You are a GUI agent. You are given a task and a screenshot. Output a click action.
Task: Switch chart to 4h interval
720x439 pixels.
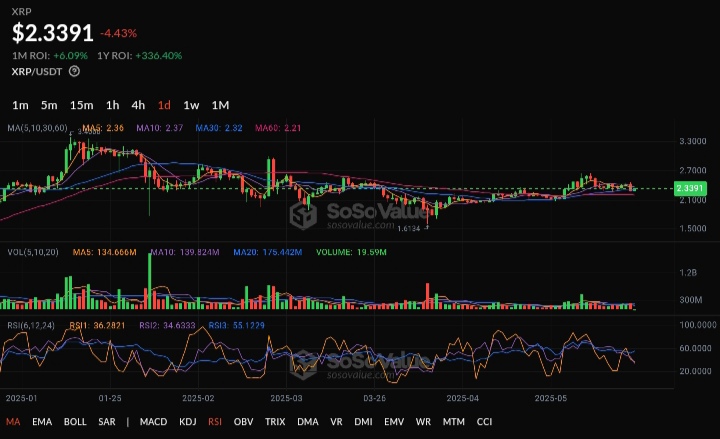tap(138, 105)
